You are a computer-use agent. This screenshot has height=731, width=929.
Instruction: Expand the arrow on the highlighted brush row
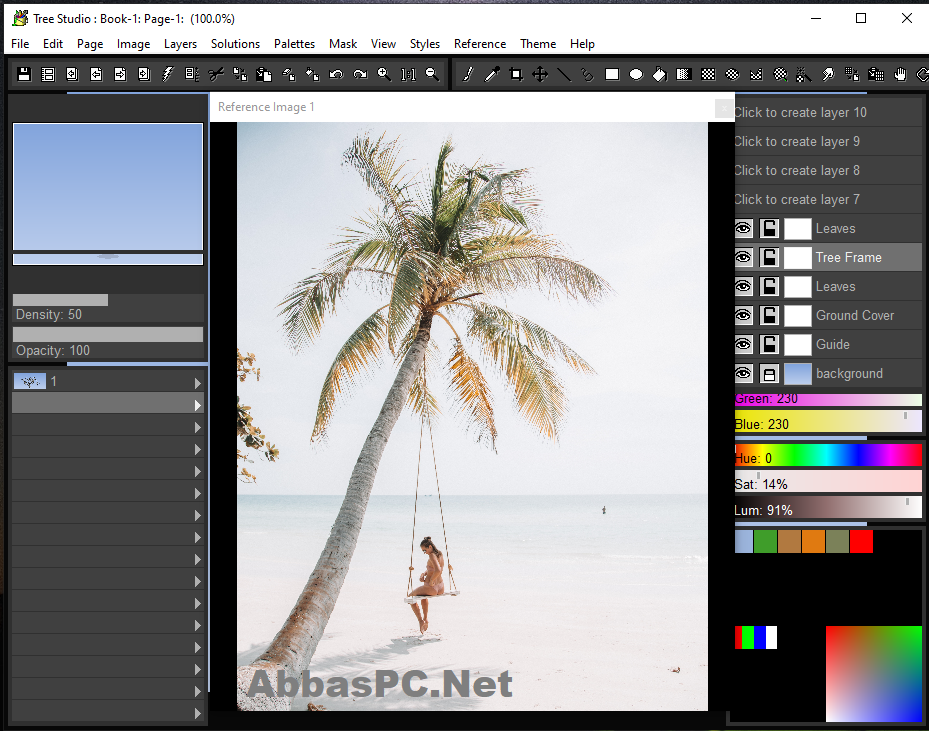(x=198, y=405)
